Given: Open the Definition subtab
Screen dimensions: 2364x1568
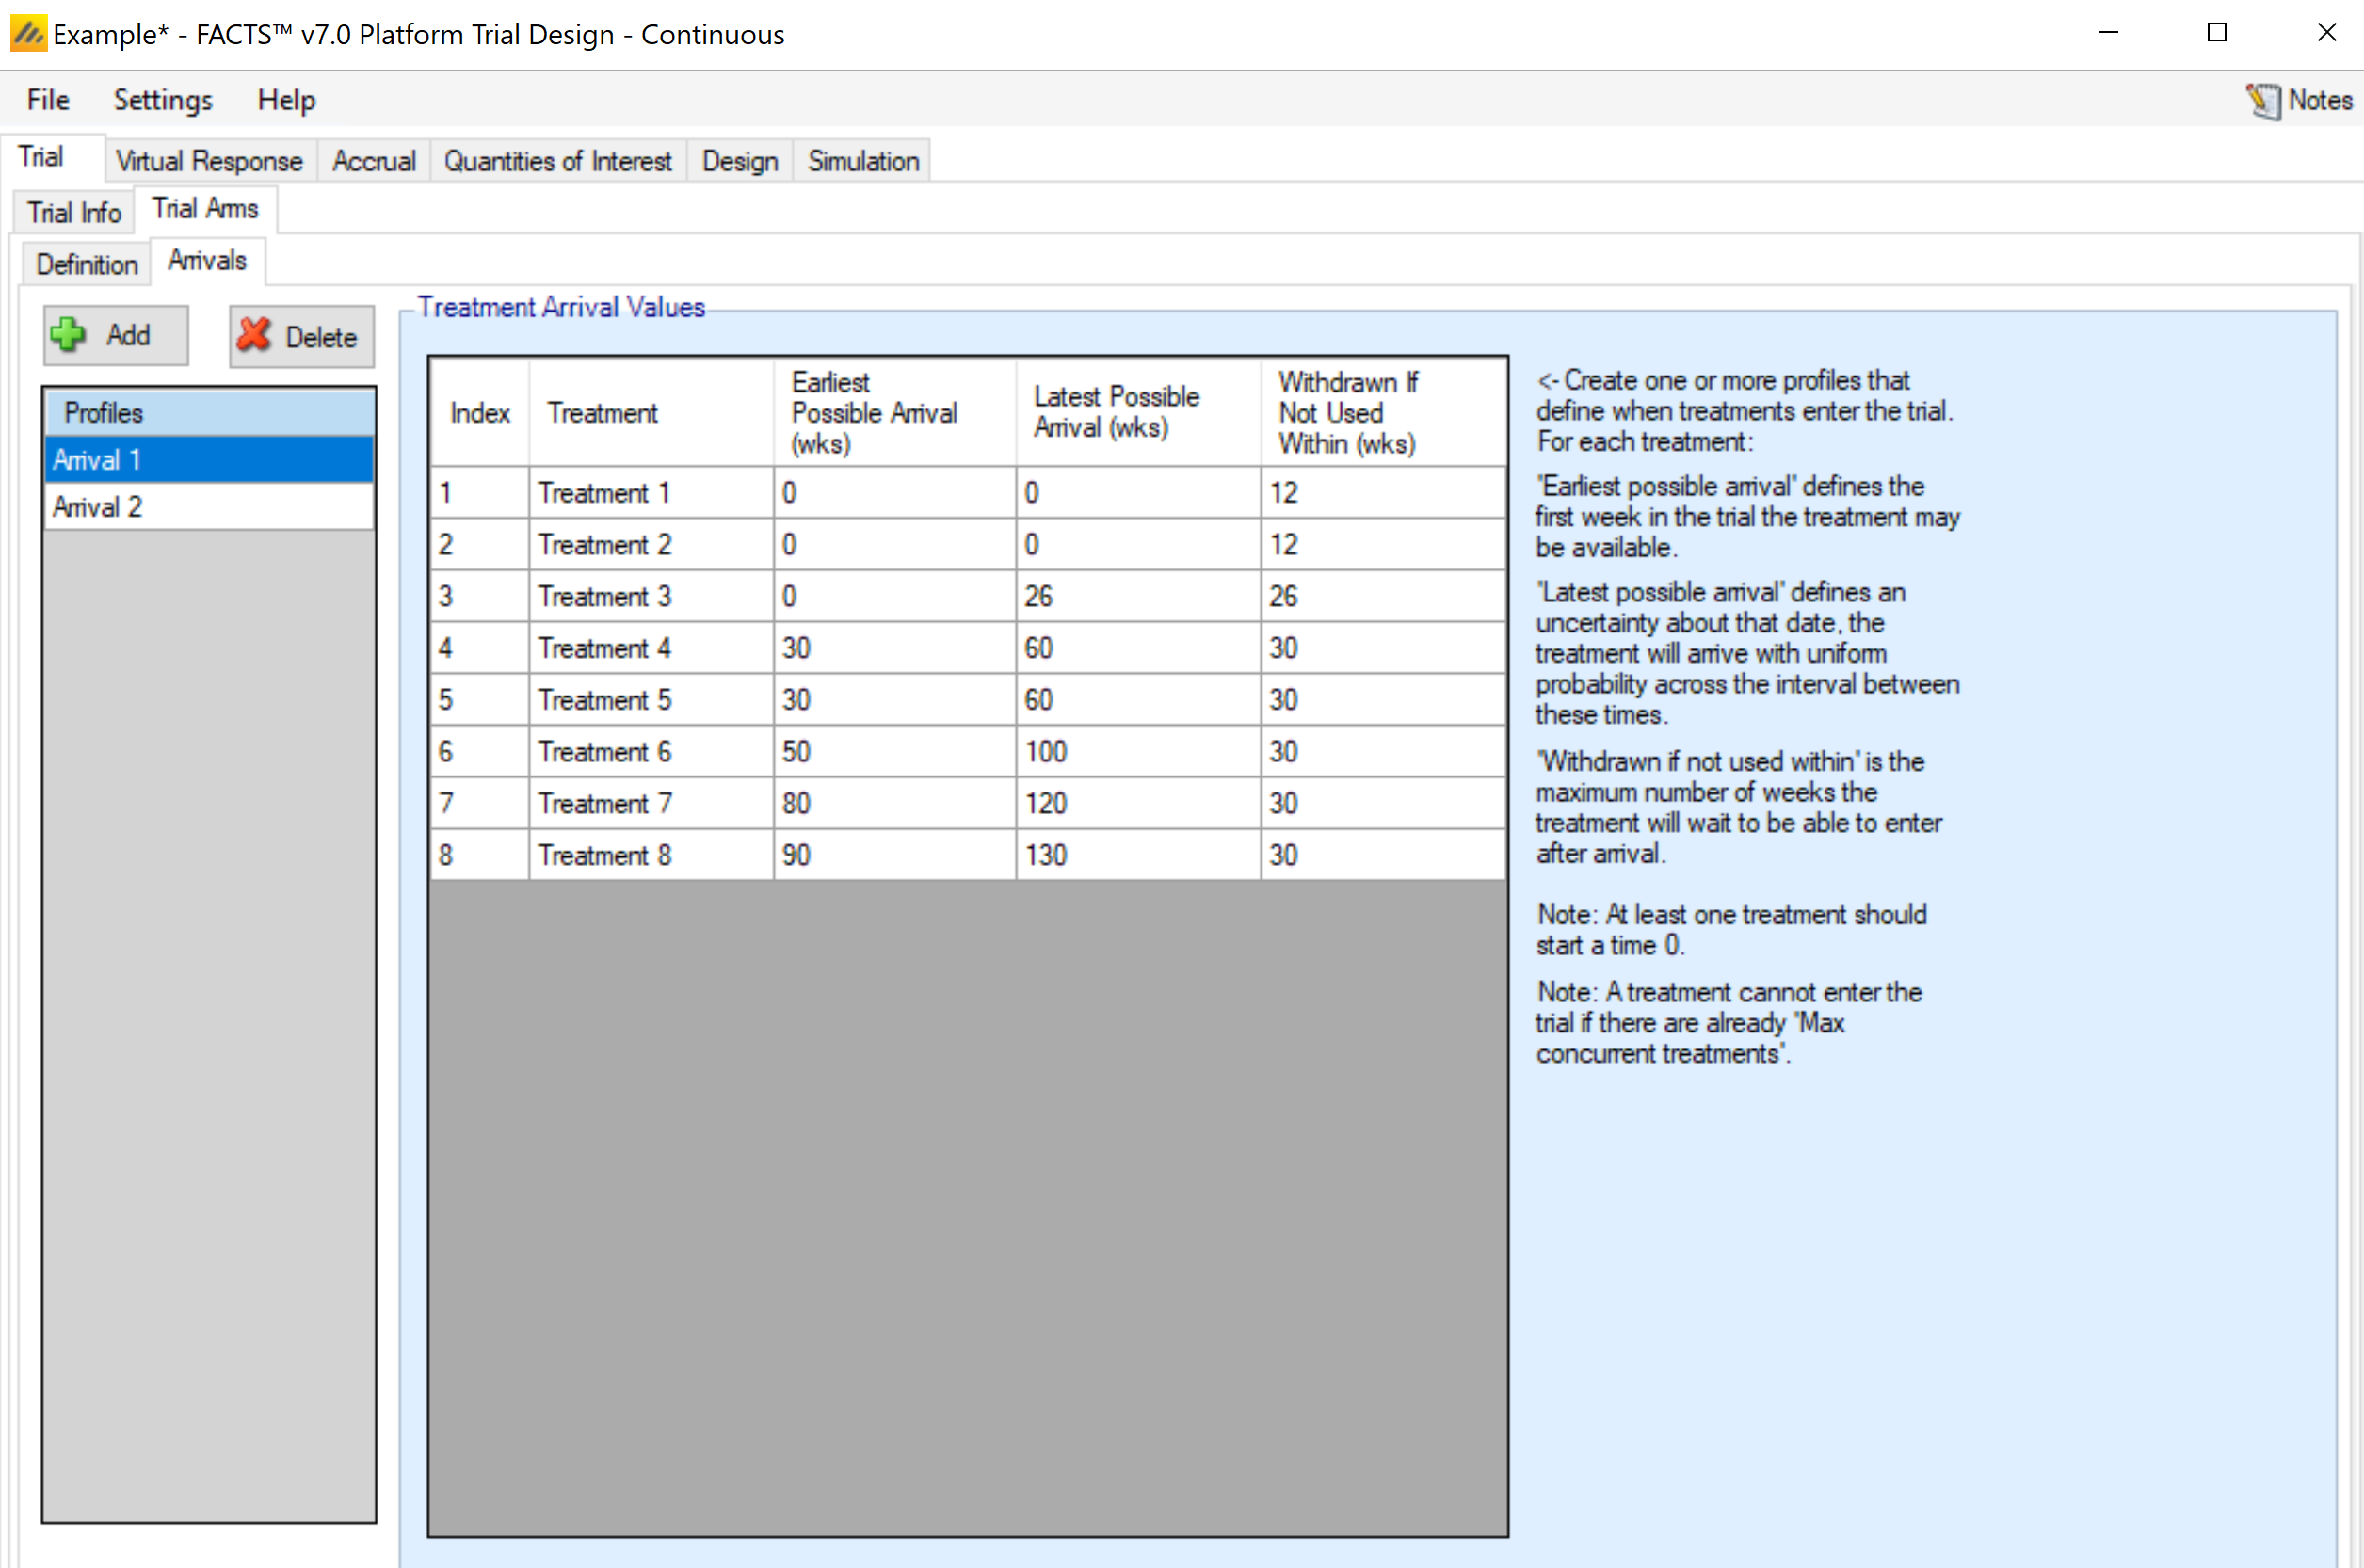Looking at the screenshot, I should [87, 264].
